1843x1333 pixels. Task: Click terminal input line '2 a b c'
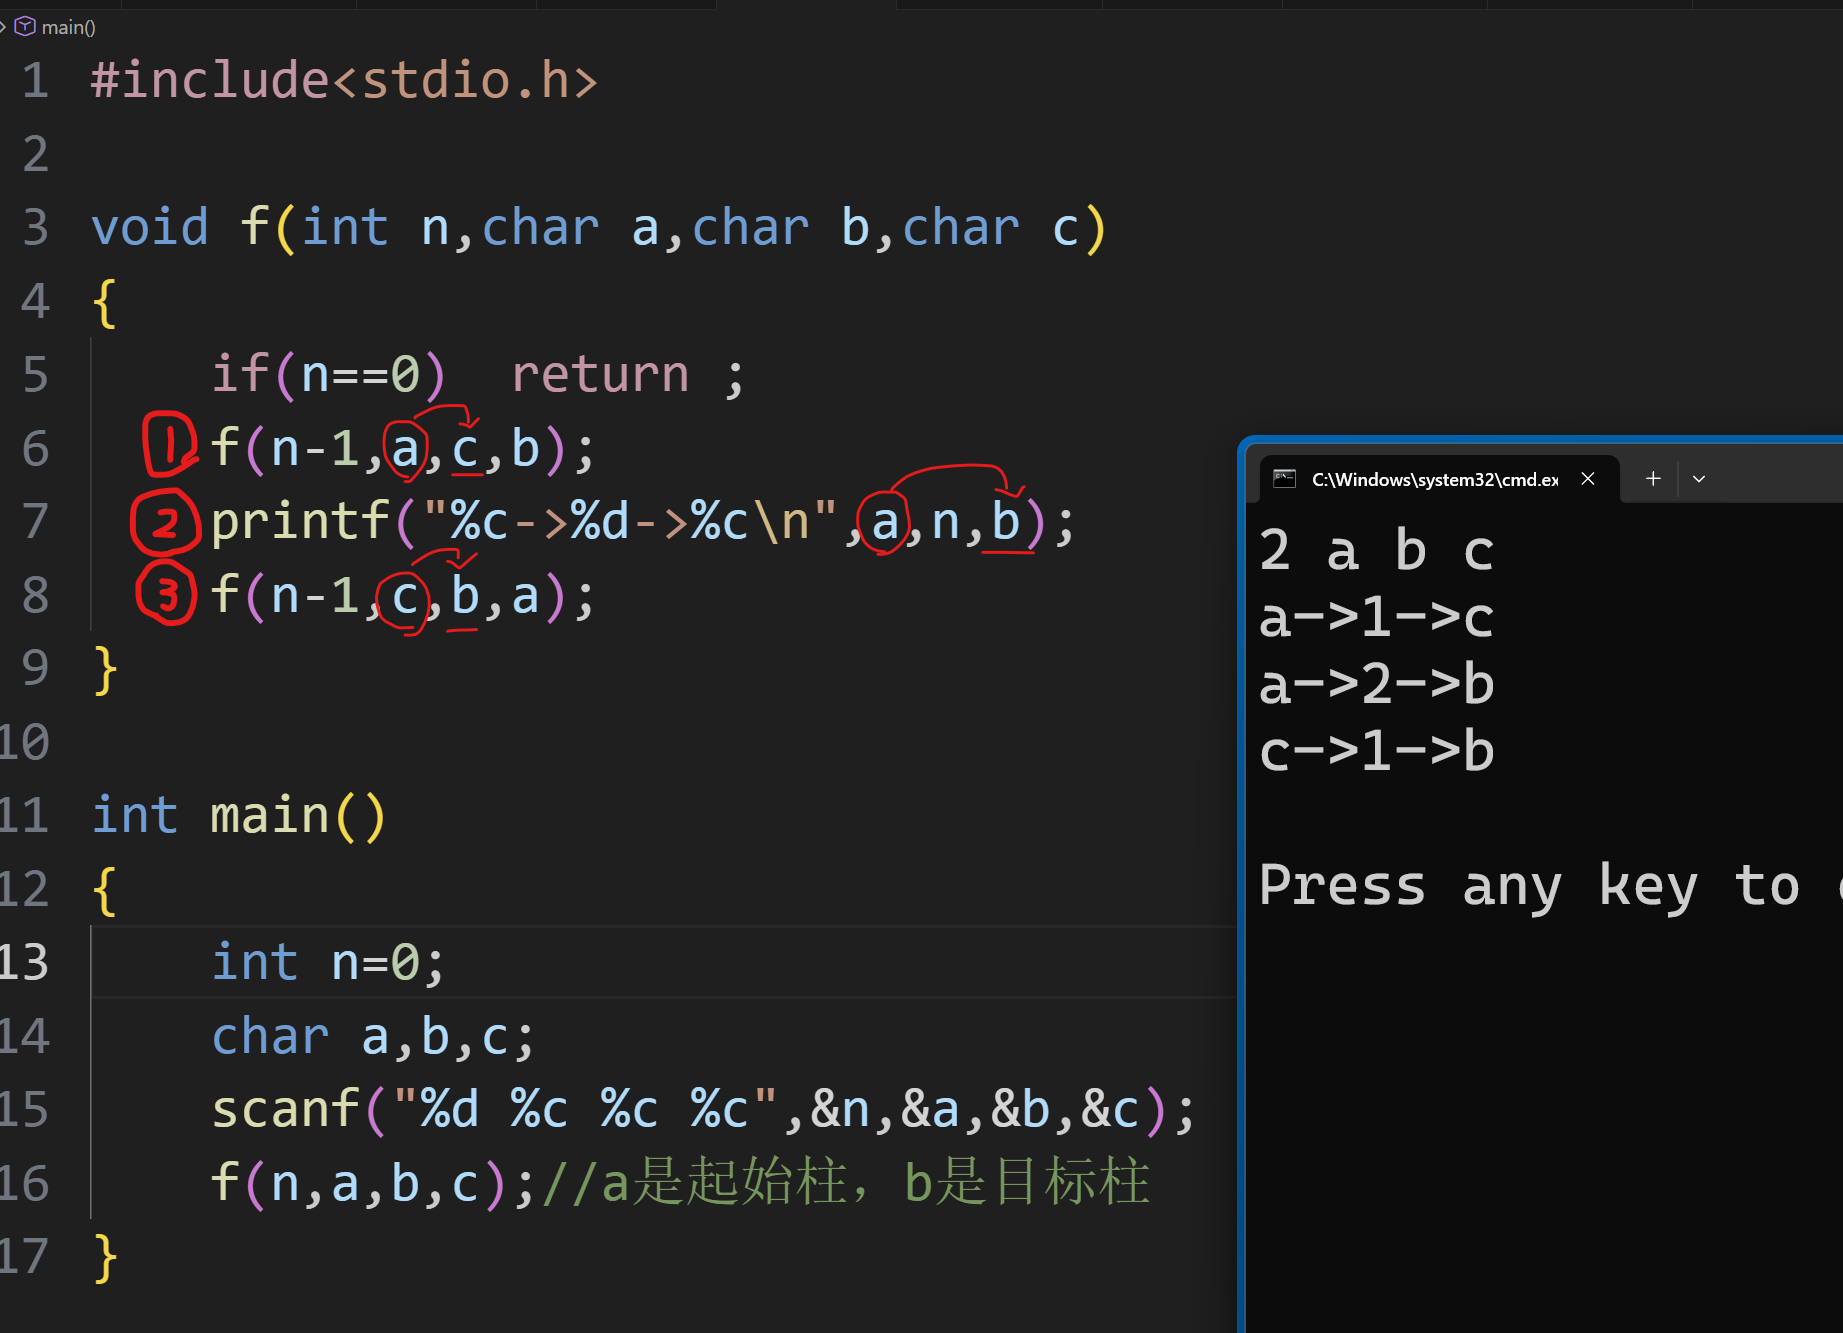(x=1377, y=552)
